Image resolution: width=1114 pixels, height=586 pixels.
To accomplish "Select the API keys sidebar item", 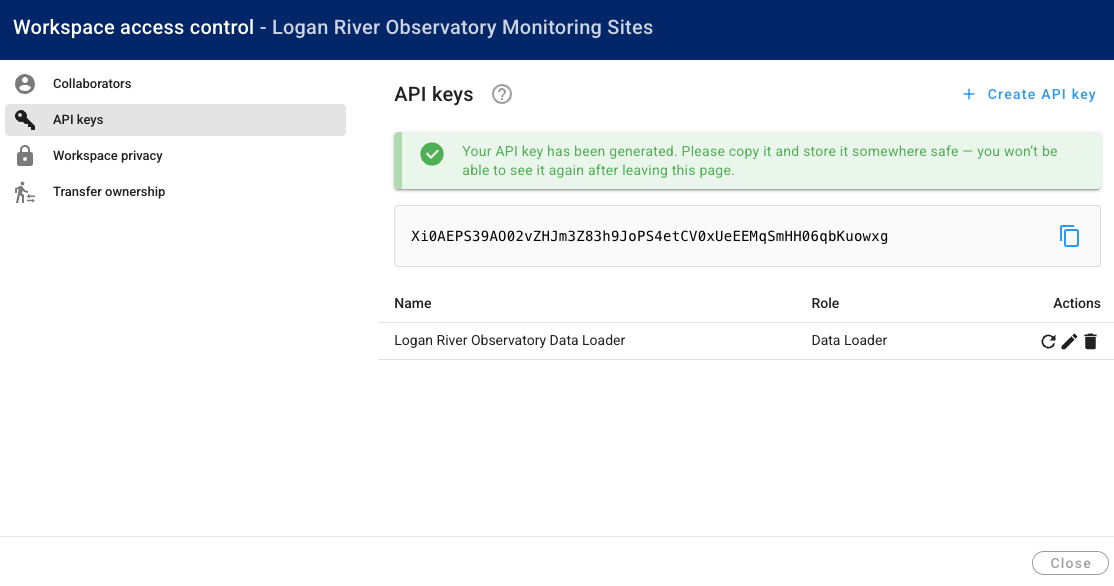I will pos(175,120).
